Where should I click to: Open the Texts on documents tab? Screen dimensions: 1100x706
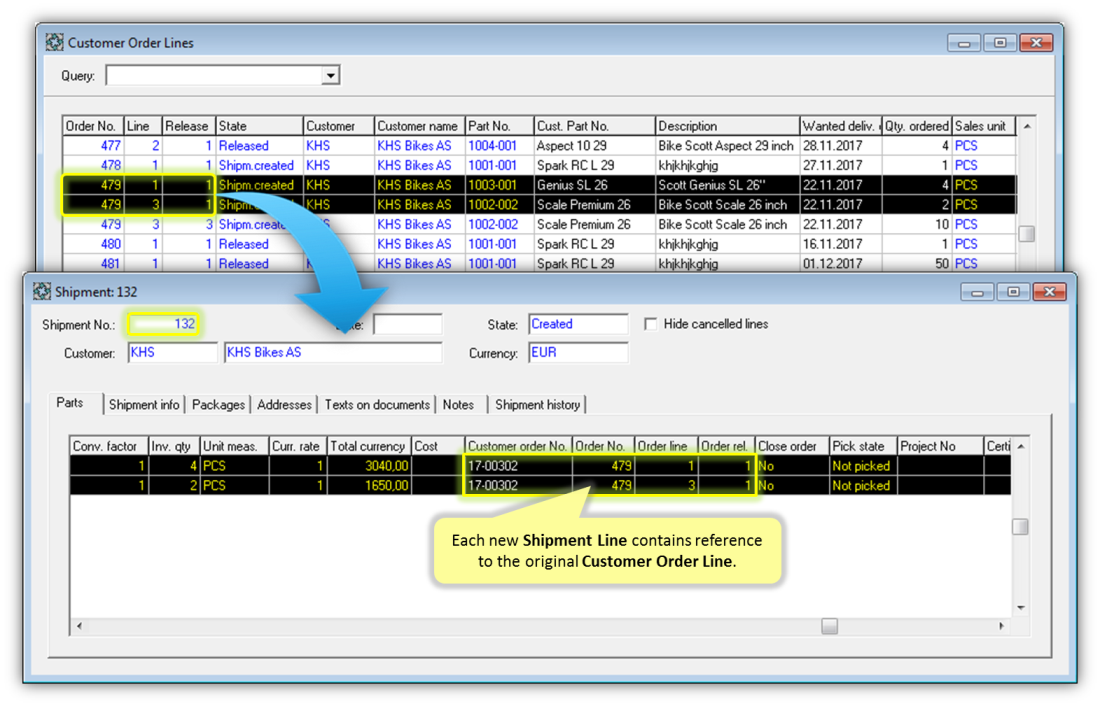pos(377,405)
